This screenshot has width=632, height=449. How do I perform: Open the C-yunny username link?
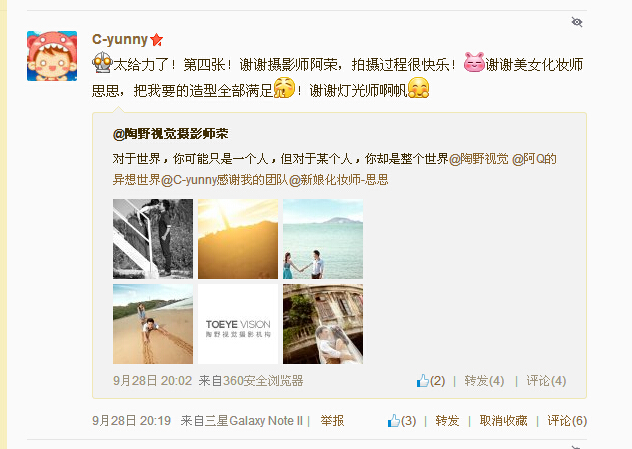(120, 39)
